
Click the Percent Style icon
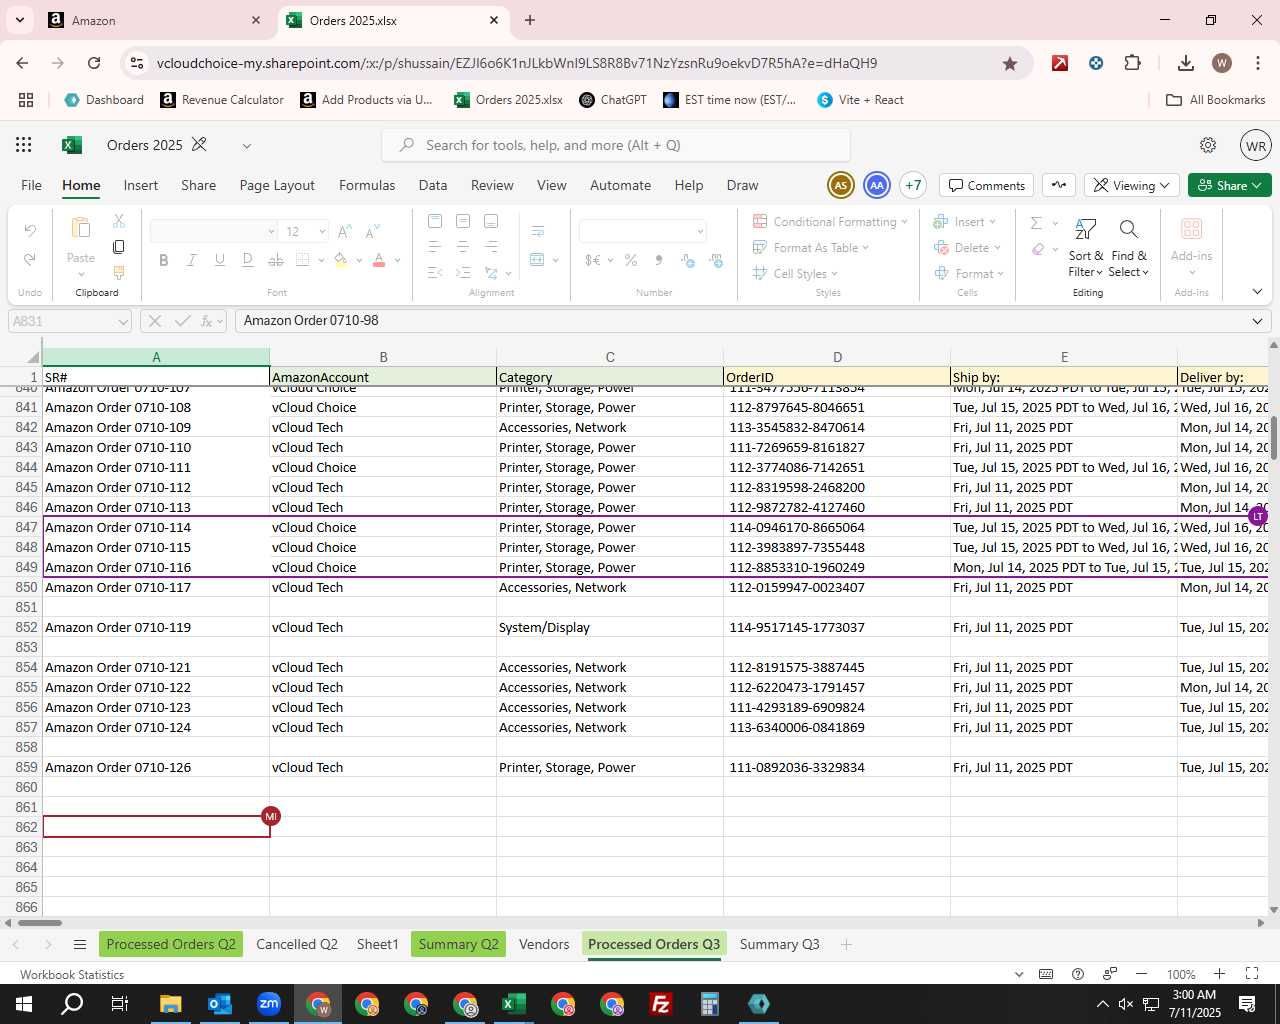[x=631, y=260]
